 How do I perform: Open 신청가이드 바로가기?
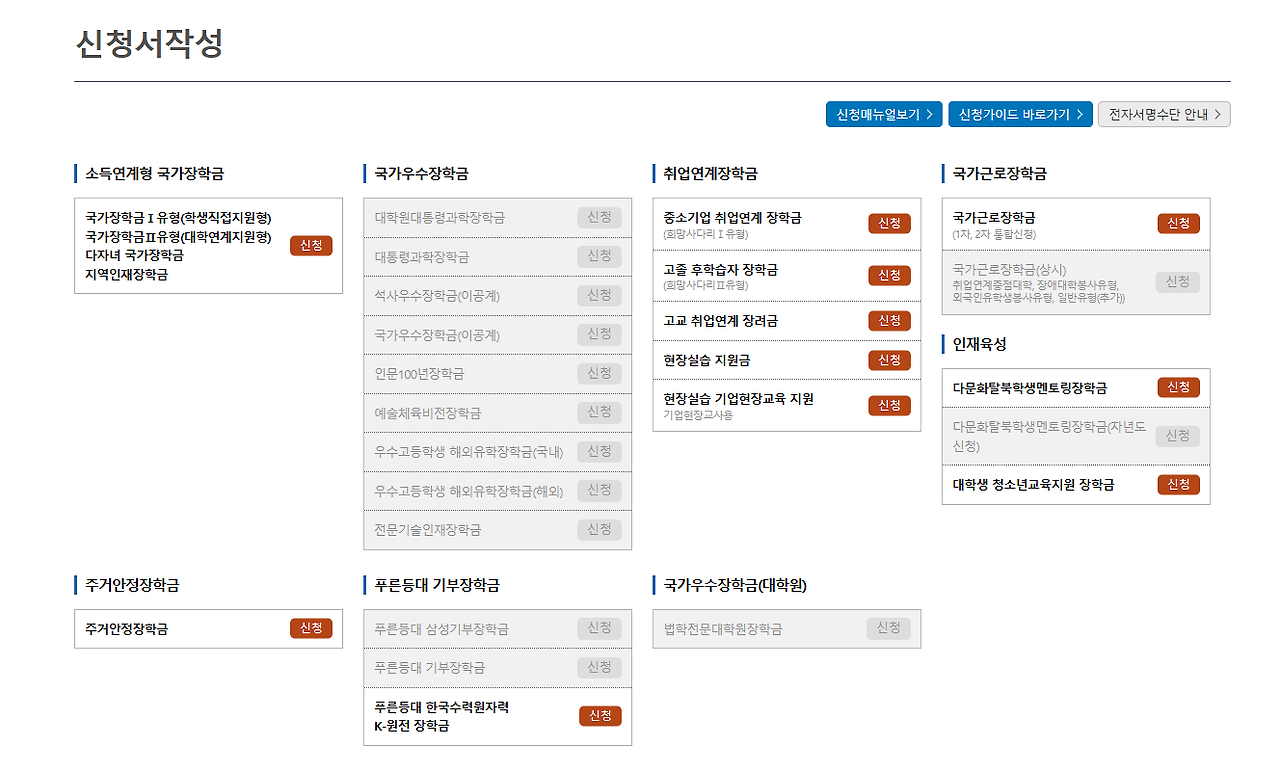[1020, 114]
